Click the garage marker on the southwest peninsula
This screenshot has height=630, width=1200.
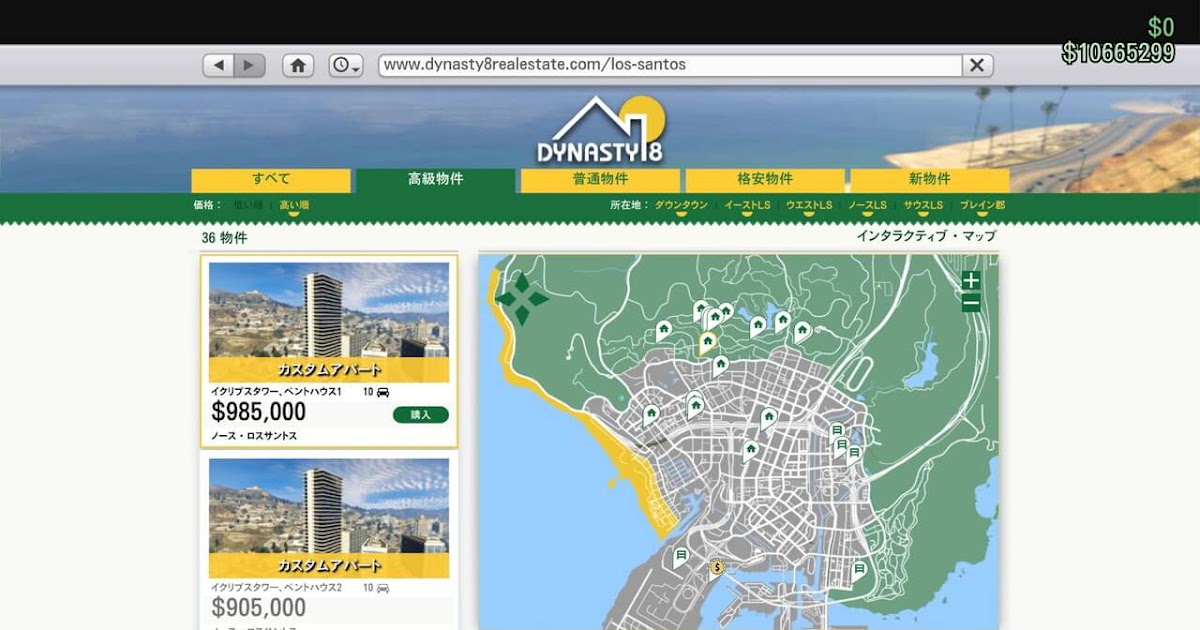pos(681,556)
